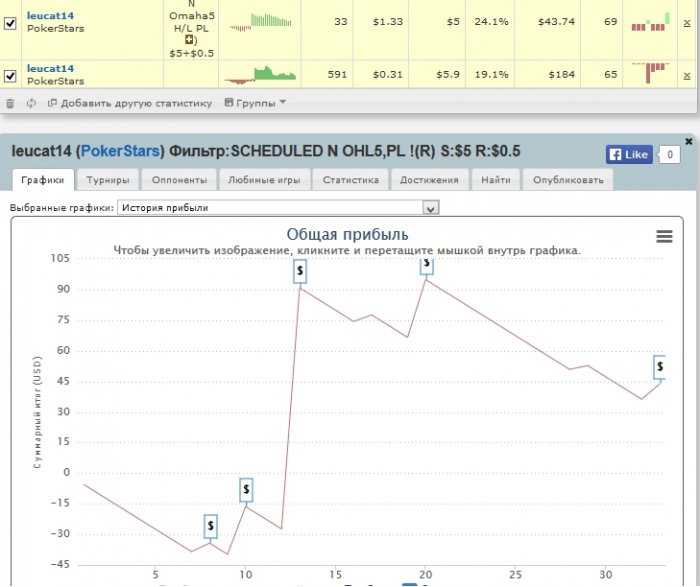Close the leucat14 statistics panel
The height and width of the screenshot is (587, 700).
coord(689,142)
